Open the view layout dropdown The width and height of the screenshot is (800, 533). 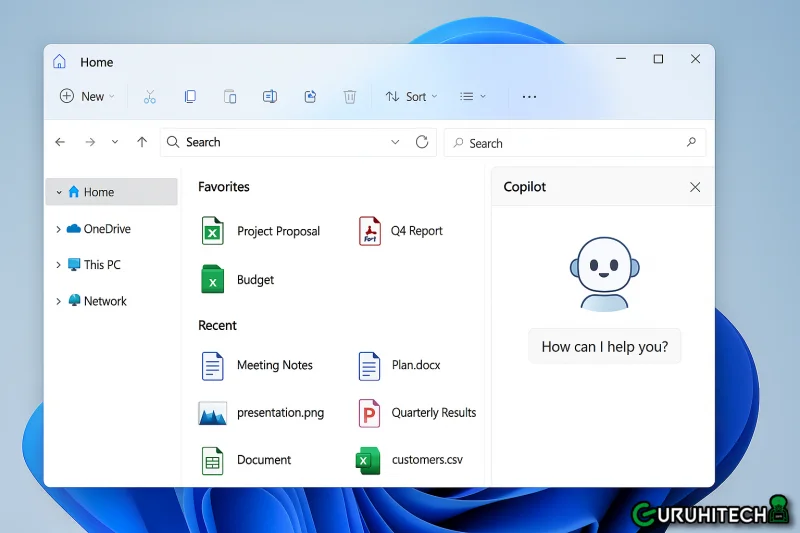point(472,96)
